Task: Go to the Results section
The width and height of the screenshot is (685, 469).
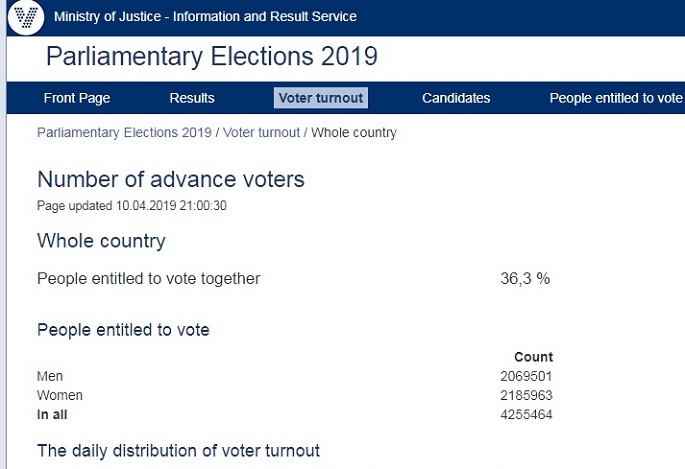Action: 192,98
